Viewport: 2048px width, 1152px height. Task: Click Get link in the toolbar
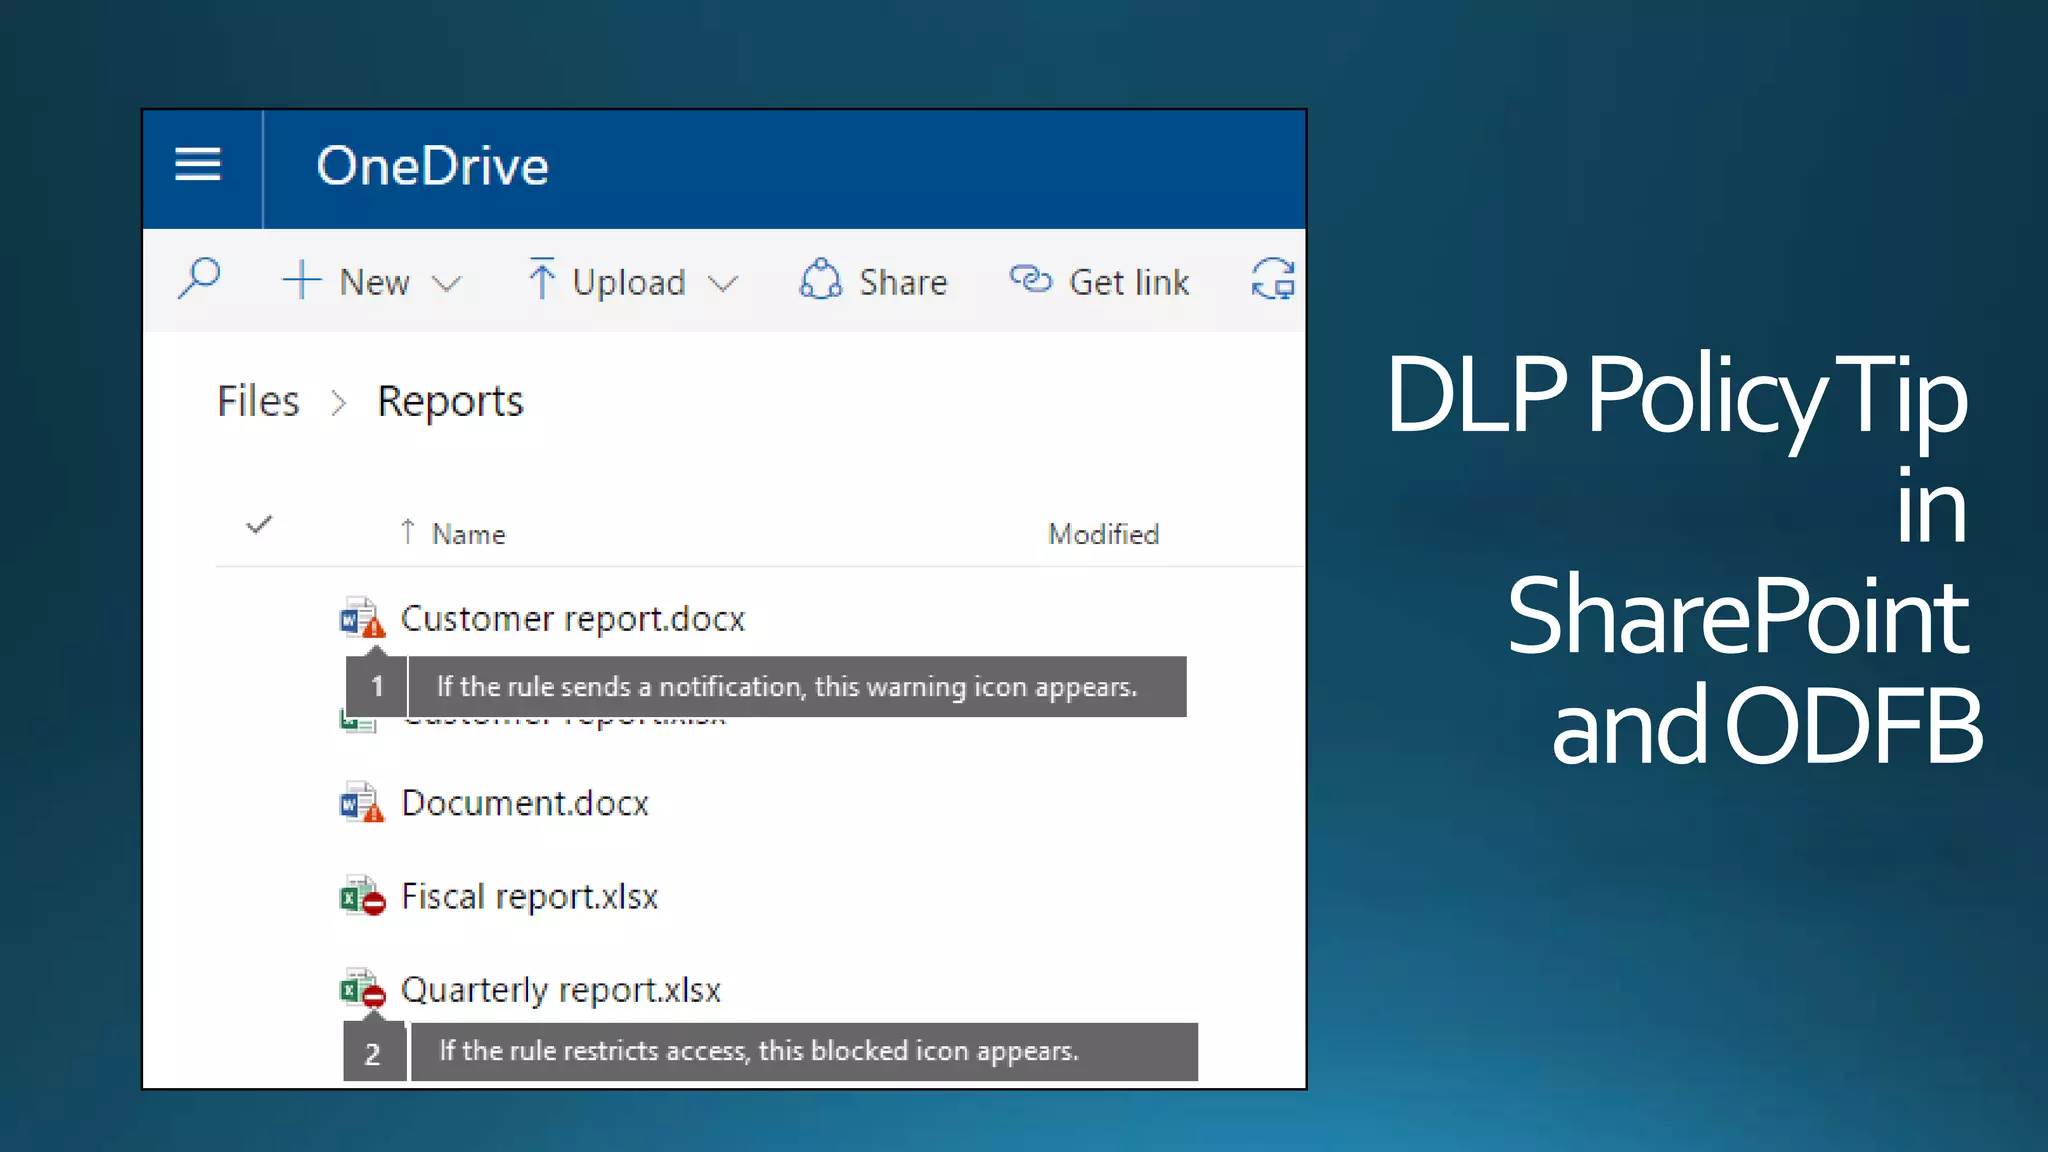(x=1100, y=281)
